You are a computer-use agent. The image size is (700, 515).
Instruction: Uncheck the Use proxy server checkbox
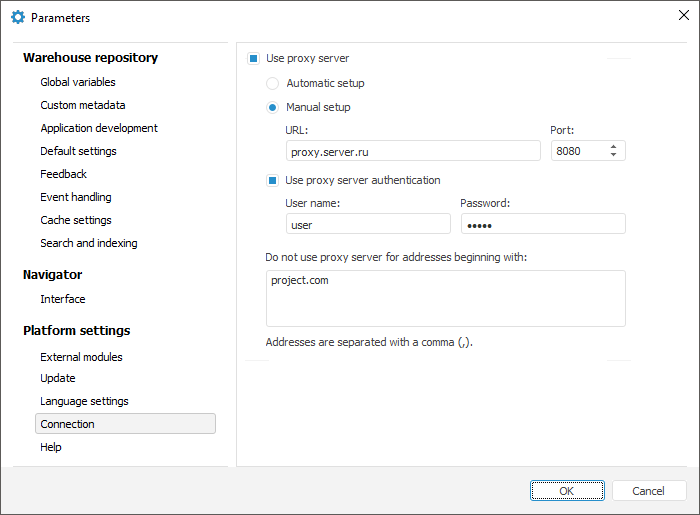tap(254, 59)
